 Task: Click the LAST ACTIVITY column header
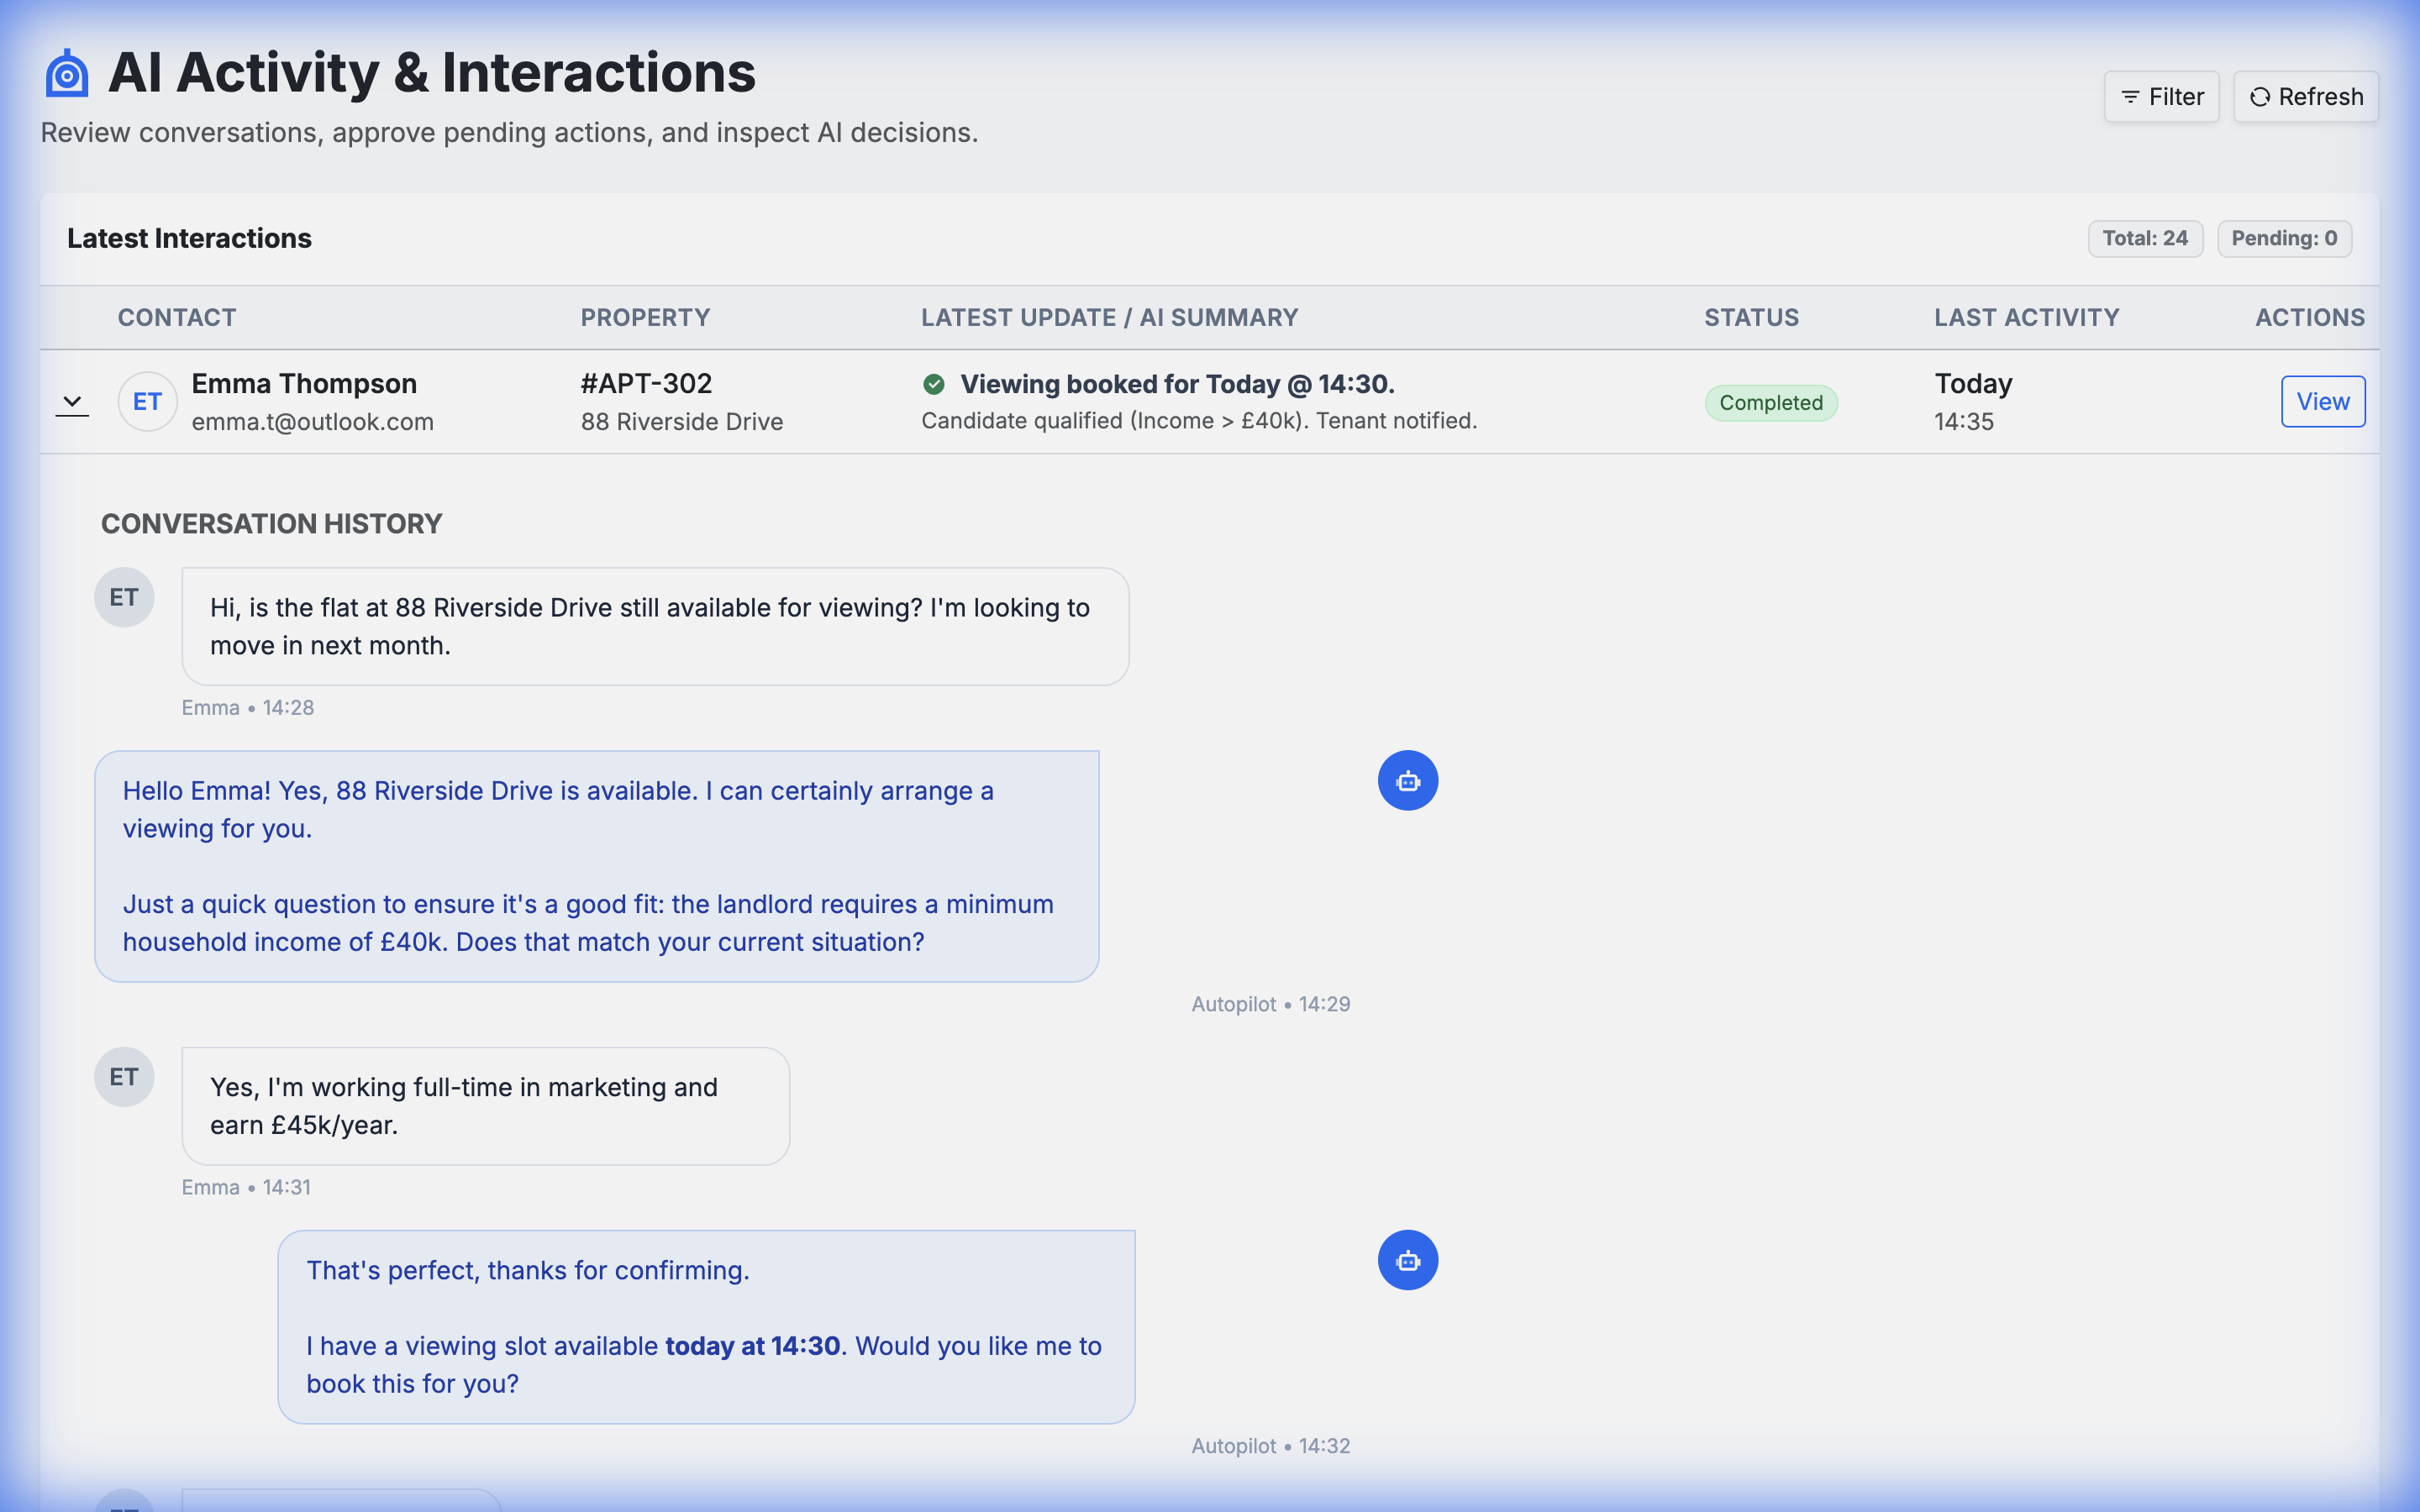click(x=2026, y=318)
